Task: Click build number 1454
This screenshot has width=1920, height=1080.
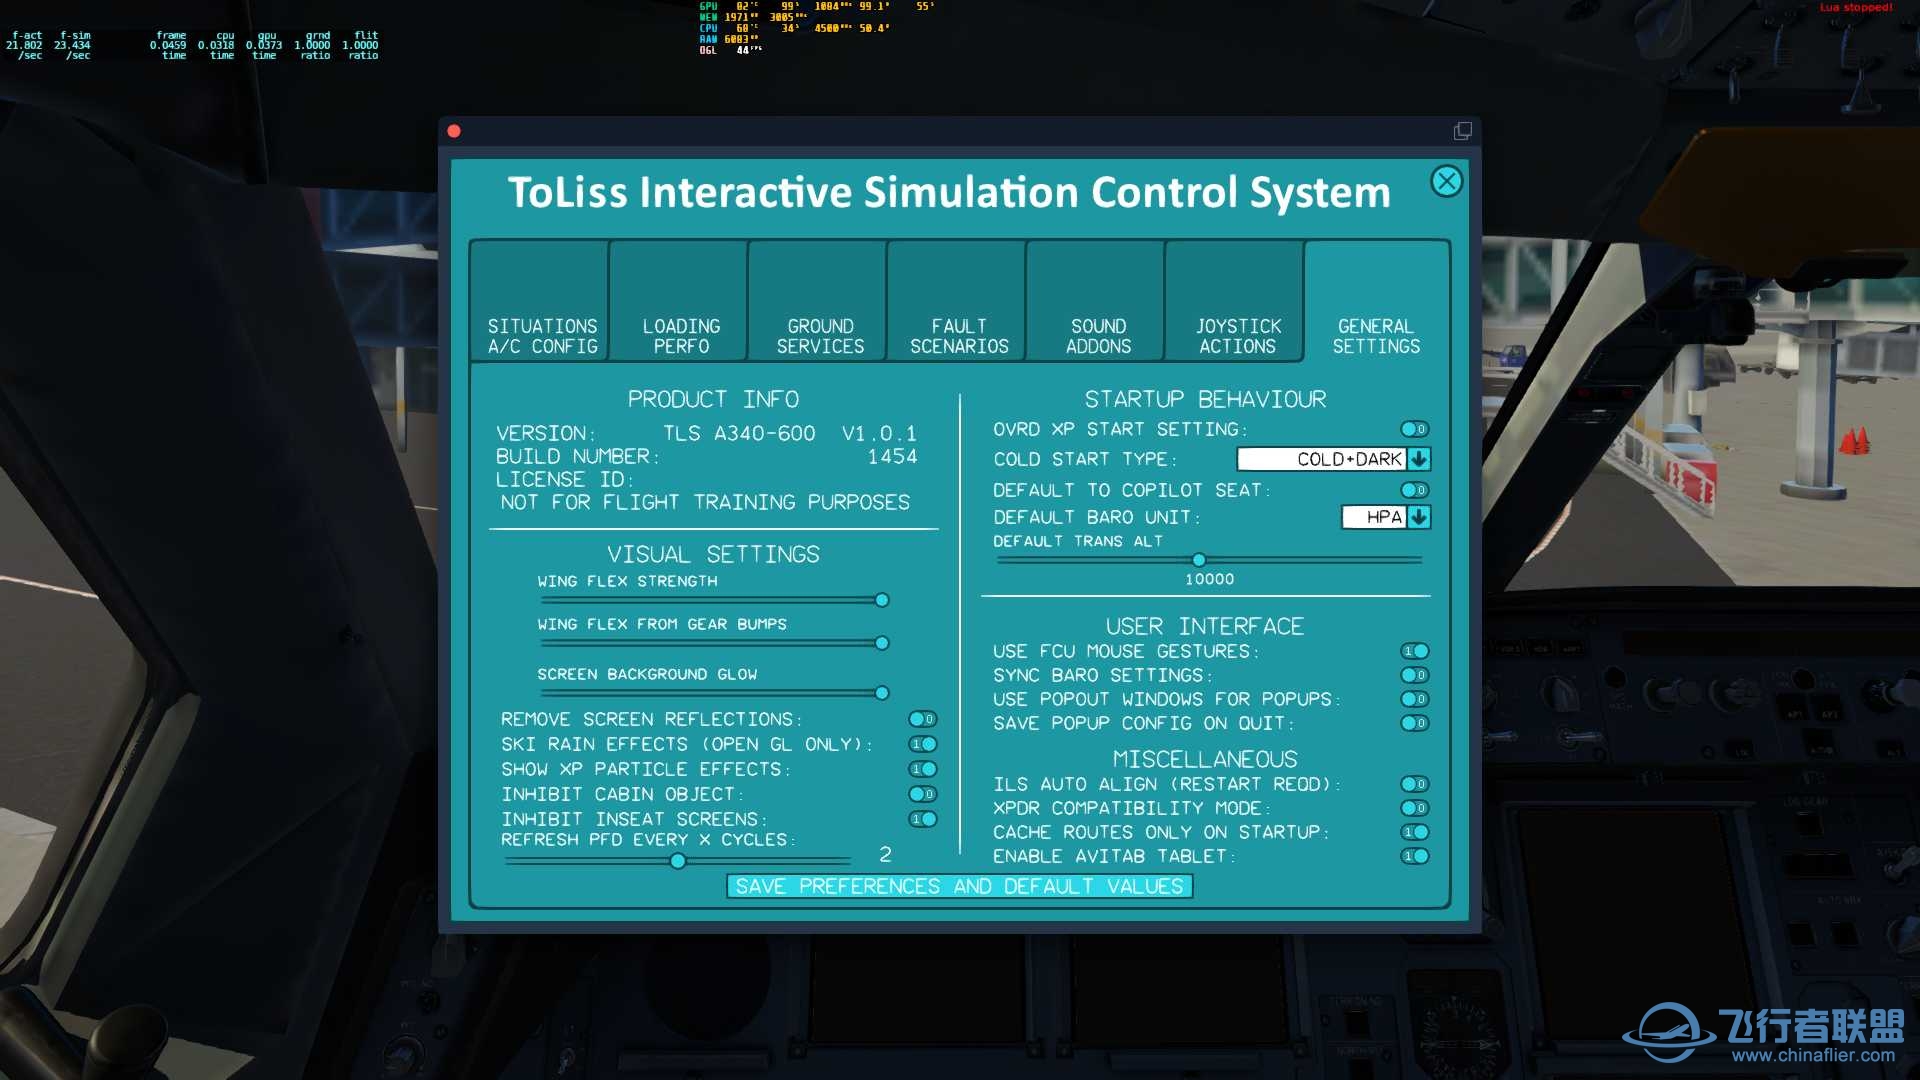Action: pyautogui.click(x=892, y=456)
